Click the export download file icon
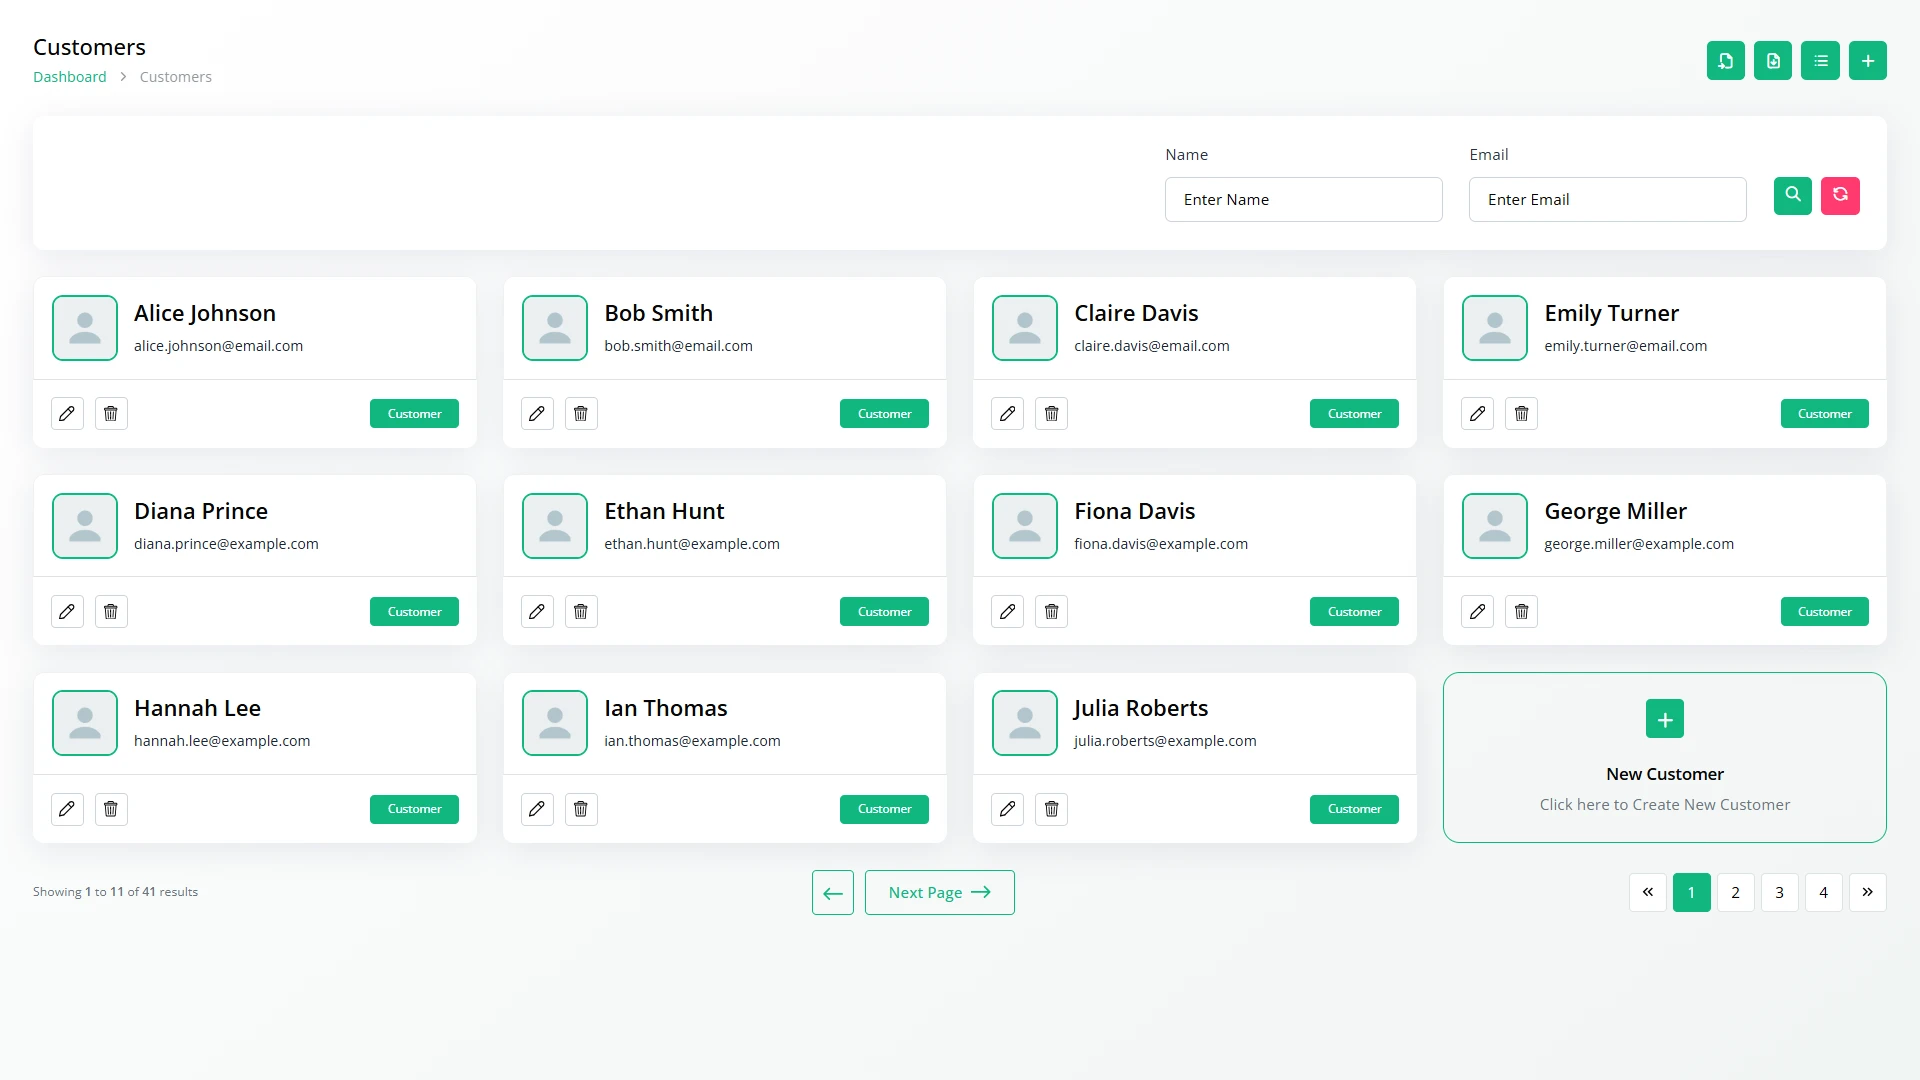Viewport: 1920px width, 1080px height. tap(1773, 61)
